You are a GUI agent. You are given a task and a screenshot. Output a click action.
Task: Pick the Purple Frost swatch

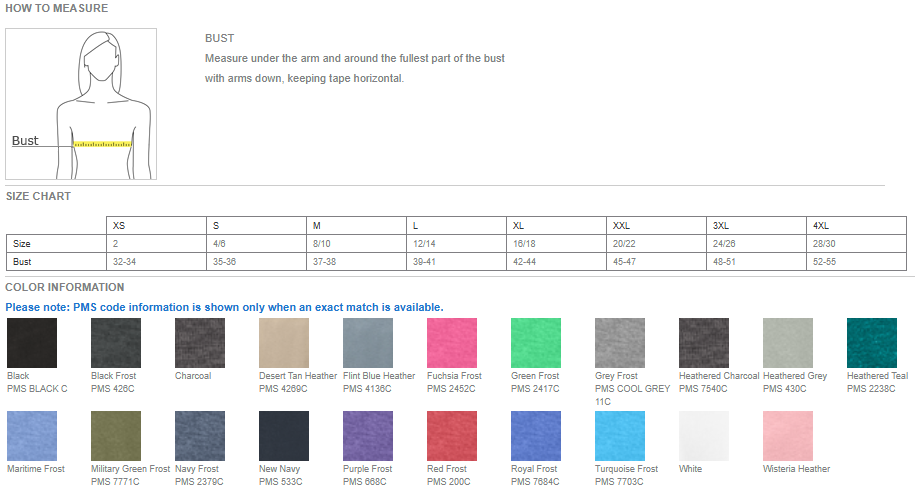[368, 435]
